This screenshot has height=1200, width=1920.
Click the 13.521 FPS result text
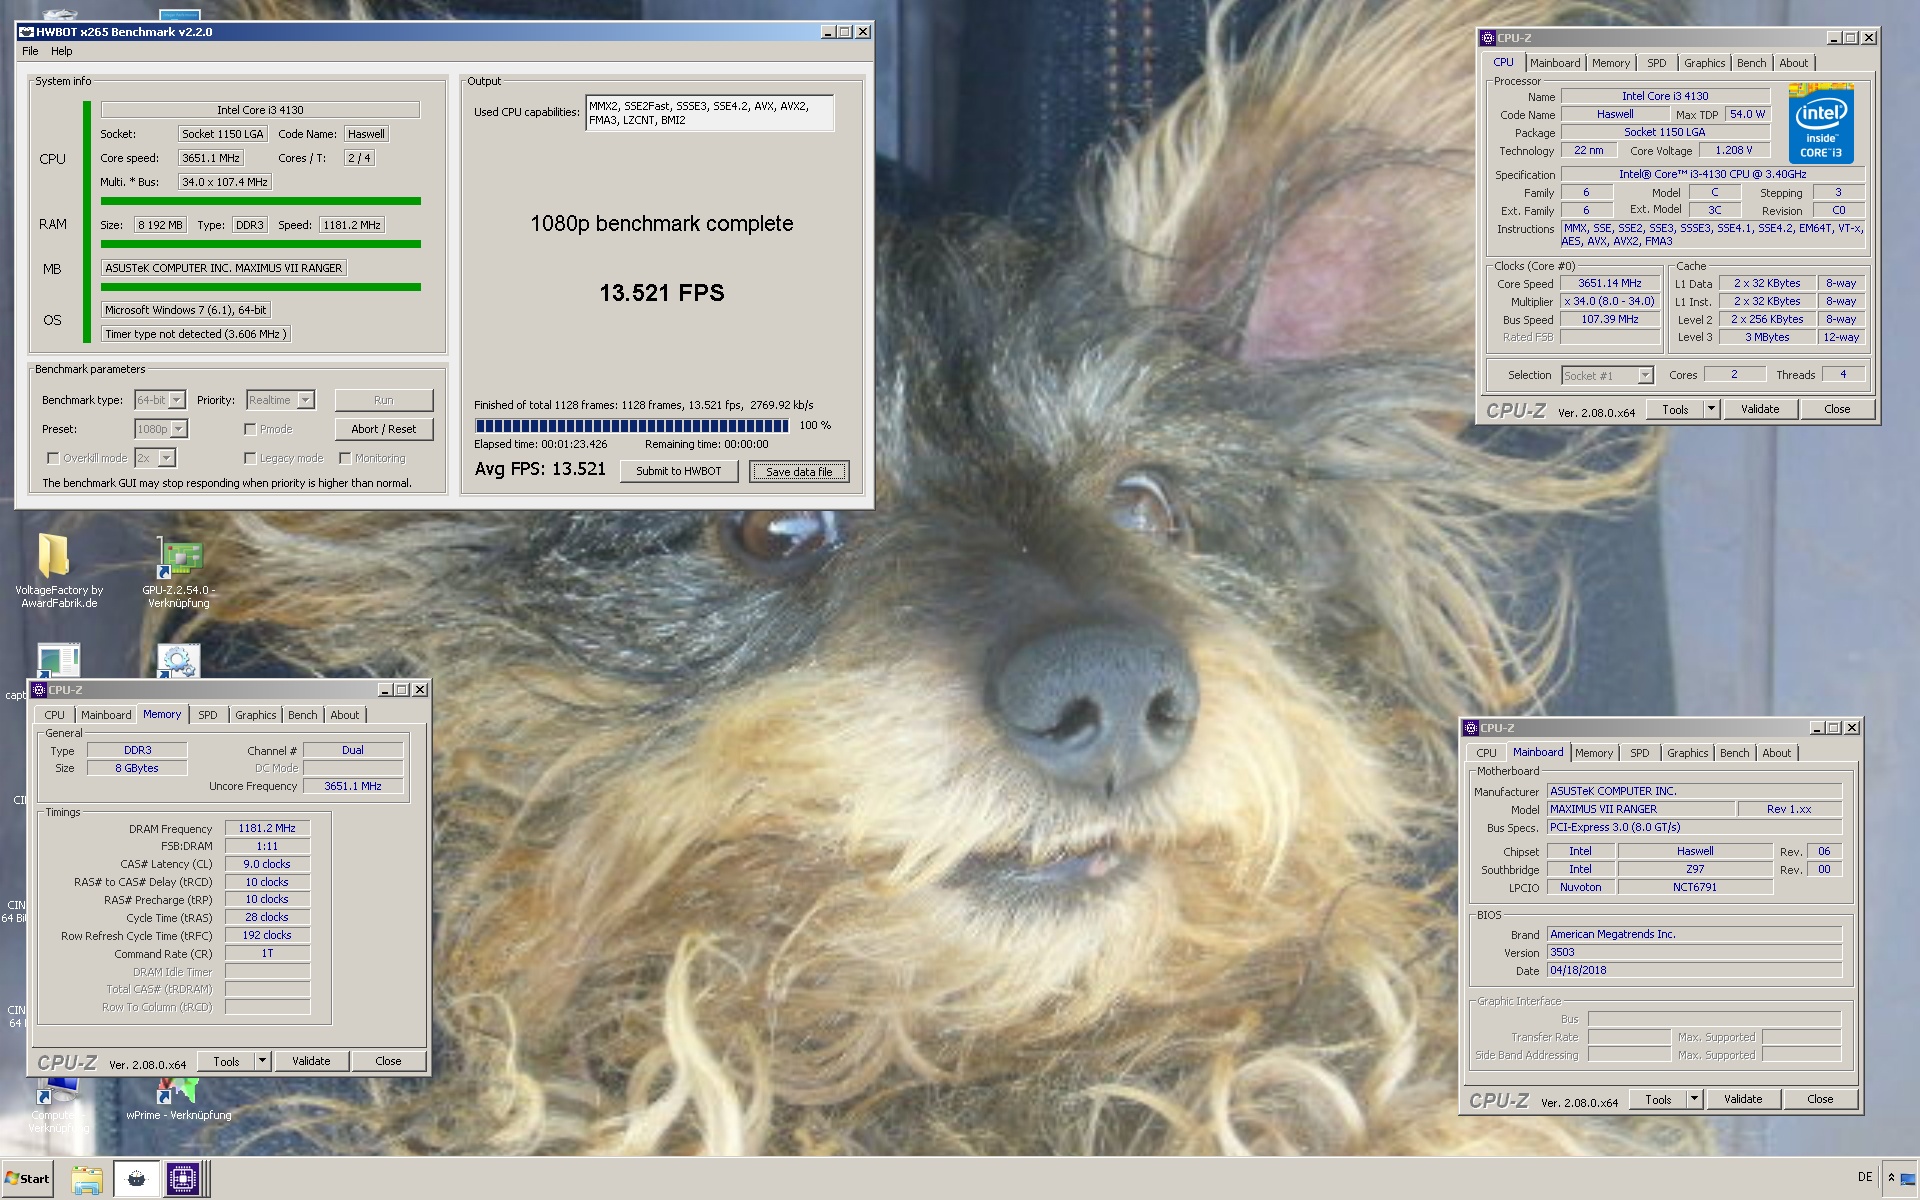tap(662, 293)
